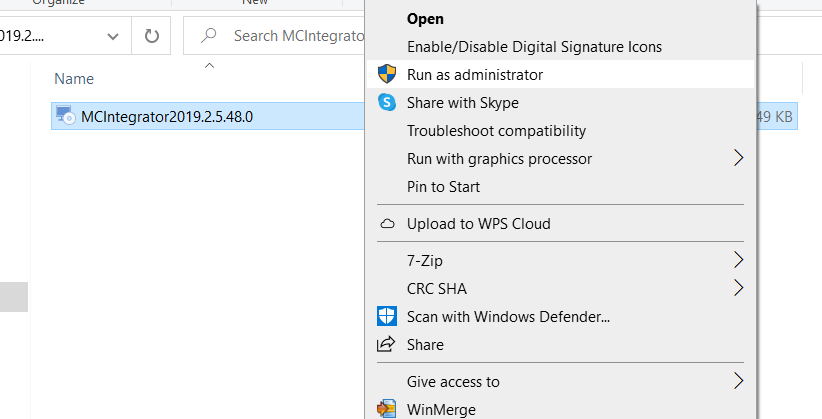Select Enable/Disable Digital Signature Icons
Screen dimensions: 822x419
(560, 47)
